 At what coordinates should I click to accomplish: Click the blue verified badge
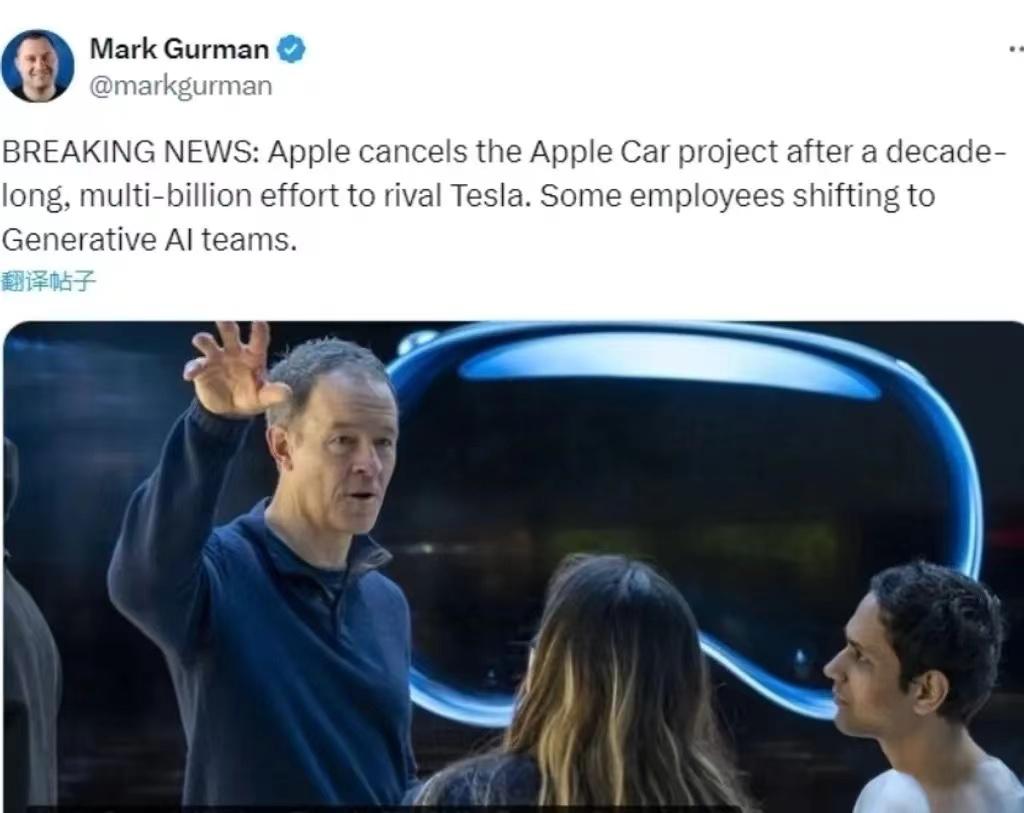(x=291, y=49)
